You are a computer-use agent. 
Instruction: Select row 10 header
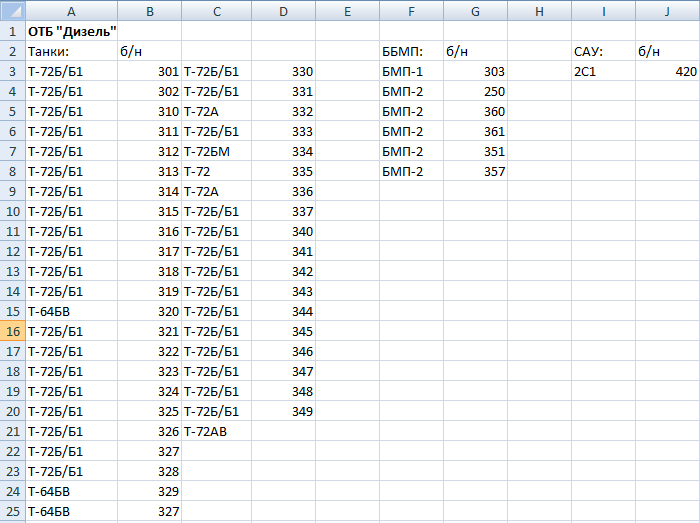pyautogui.click(x=12, y=211)
